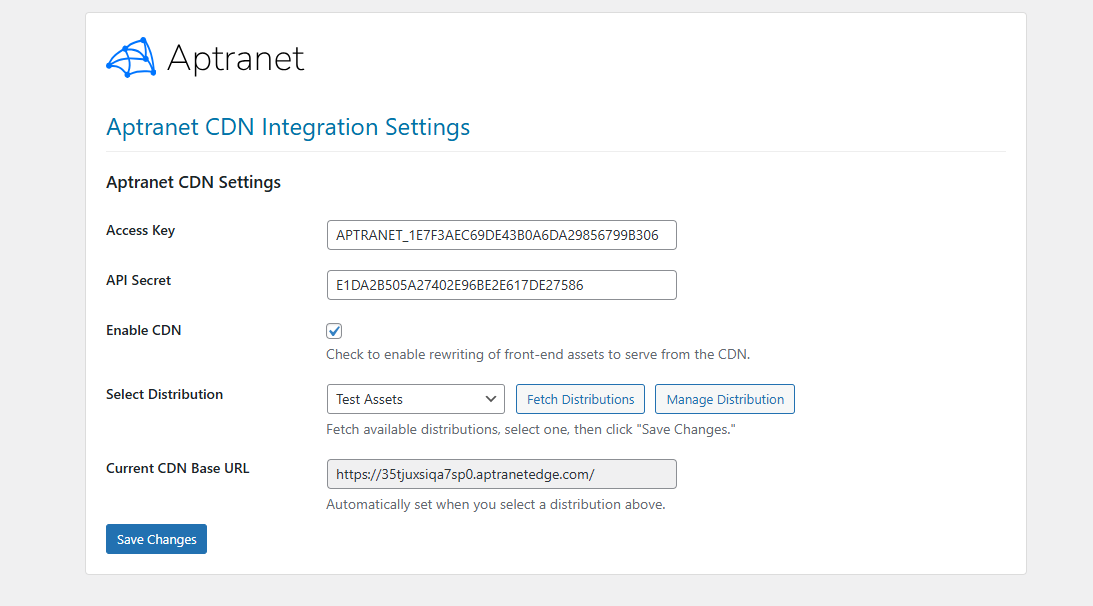The width and height of the screenshot is (1093, 606).
Task: Click the Current CDN Base URL label
Action: pos(178,469)
